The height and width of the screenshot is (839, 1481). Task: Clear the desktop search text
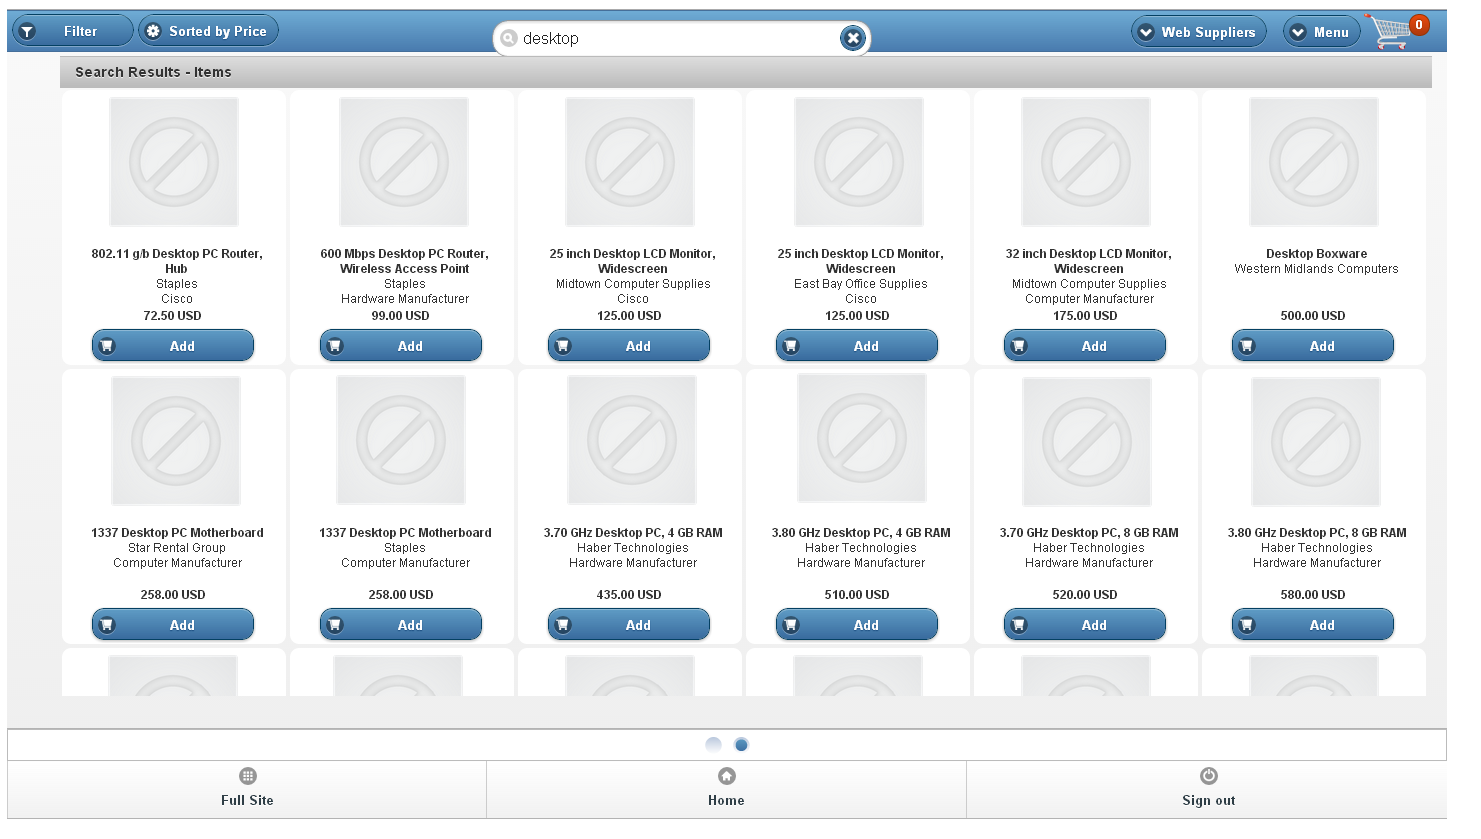coord(852,38)
